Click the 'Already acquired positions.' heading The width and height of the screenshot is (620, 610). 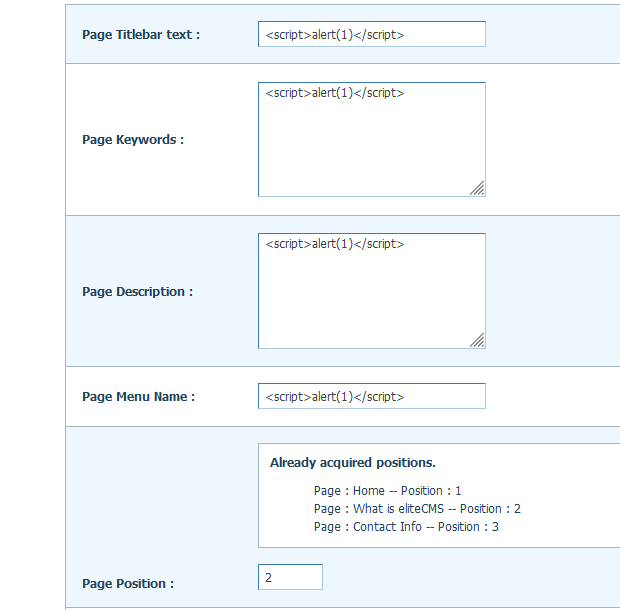point(353,463)
